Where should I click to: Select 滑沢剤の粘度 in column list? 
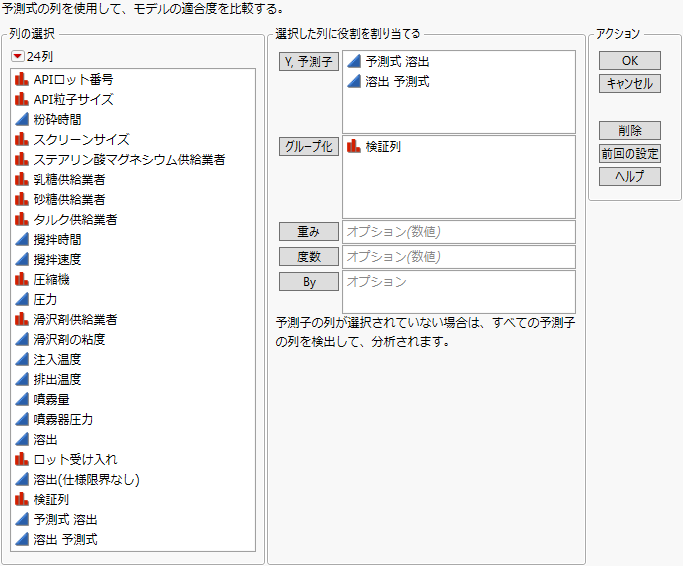(69, 339)
